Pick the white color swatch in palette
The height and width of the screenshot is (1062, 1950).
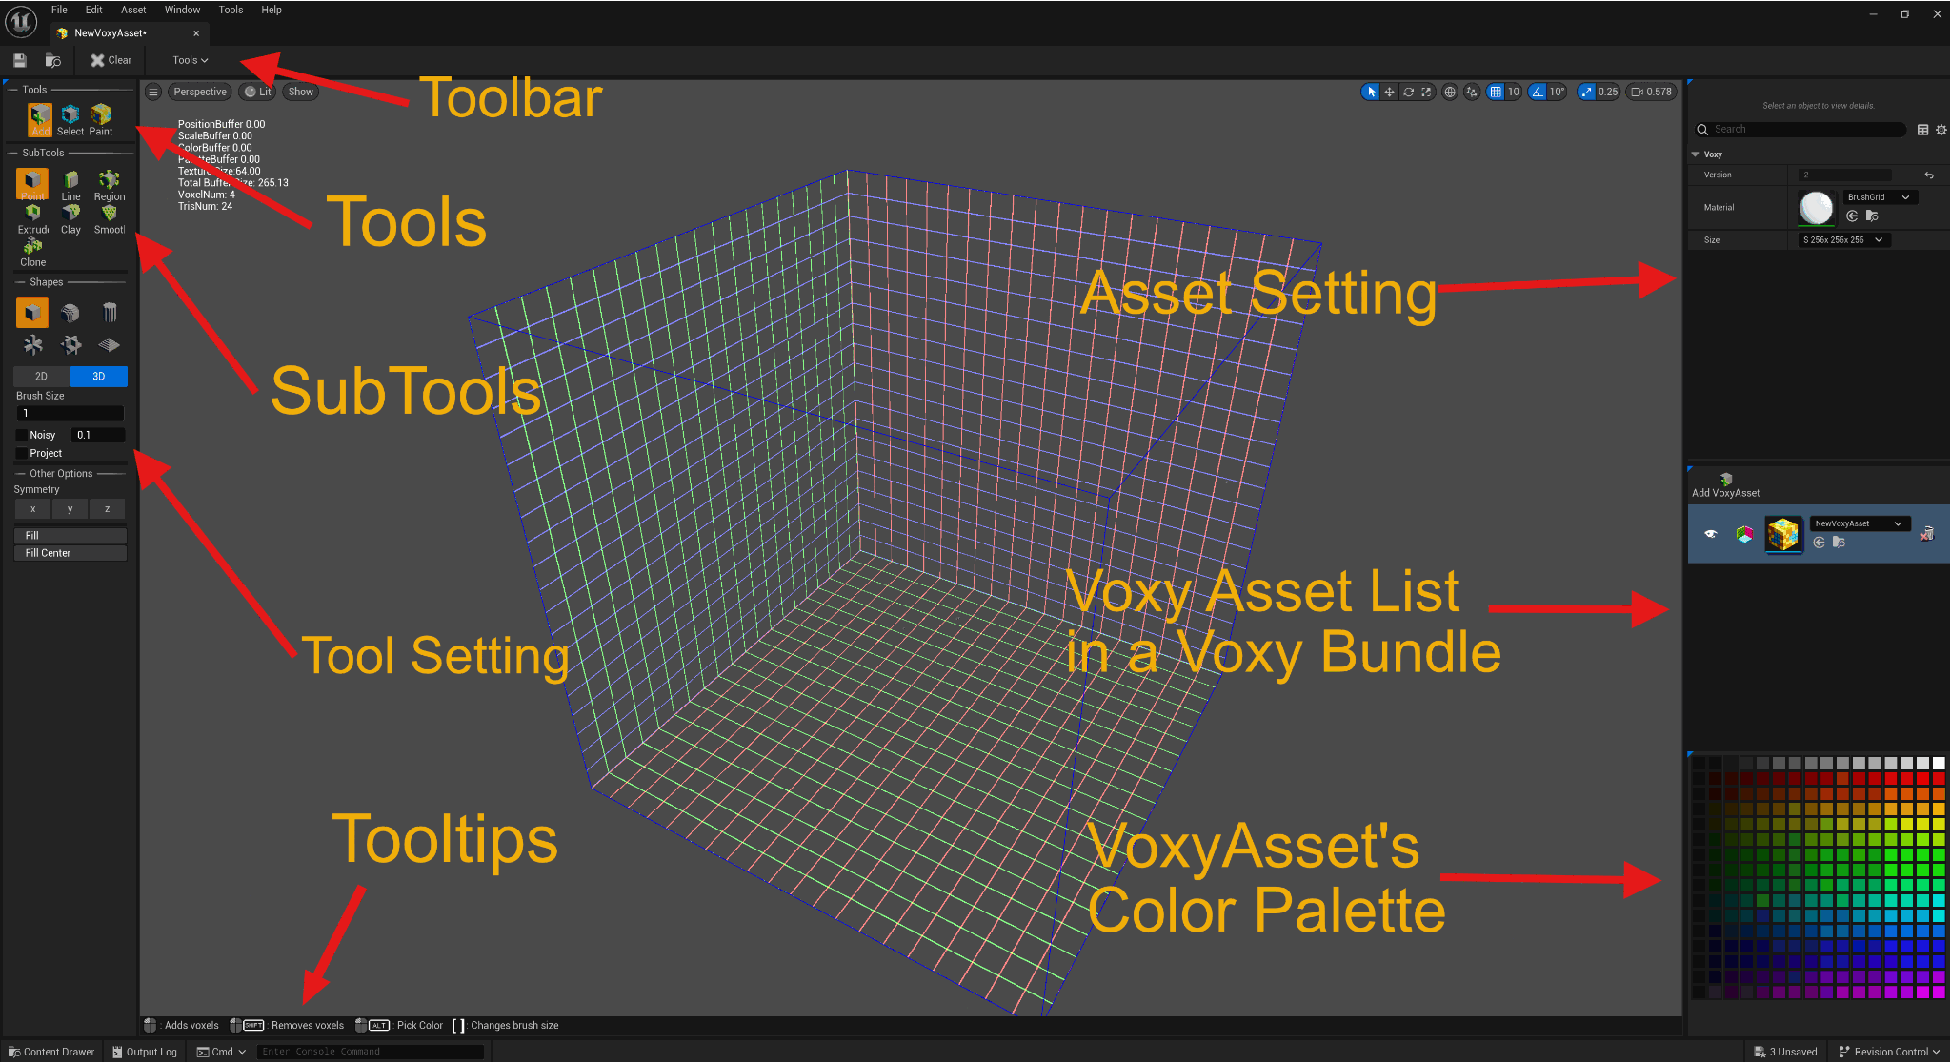click(x=1938, y=763)
